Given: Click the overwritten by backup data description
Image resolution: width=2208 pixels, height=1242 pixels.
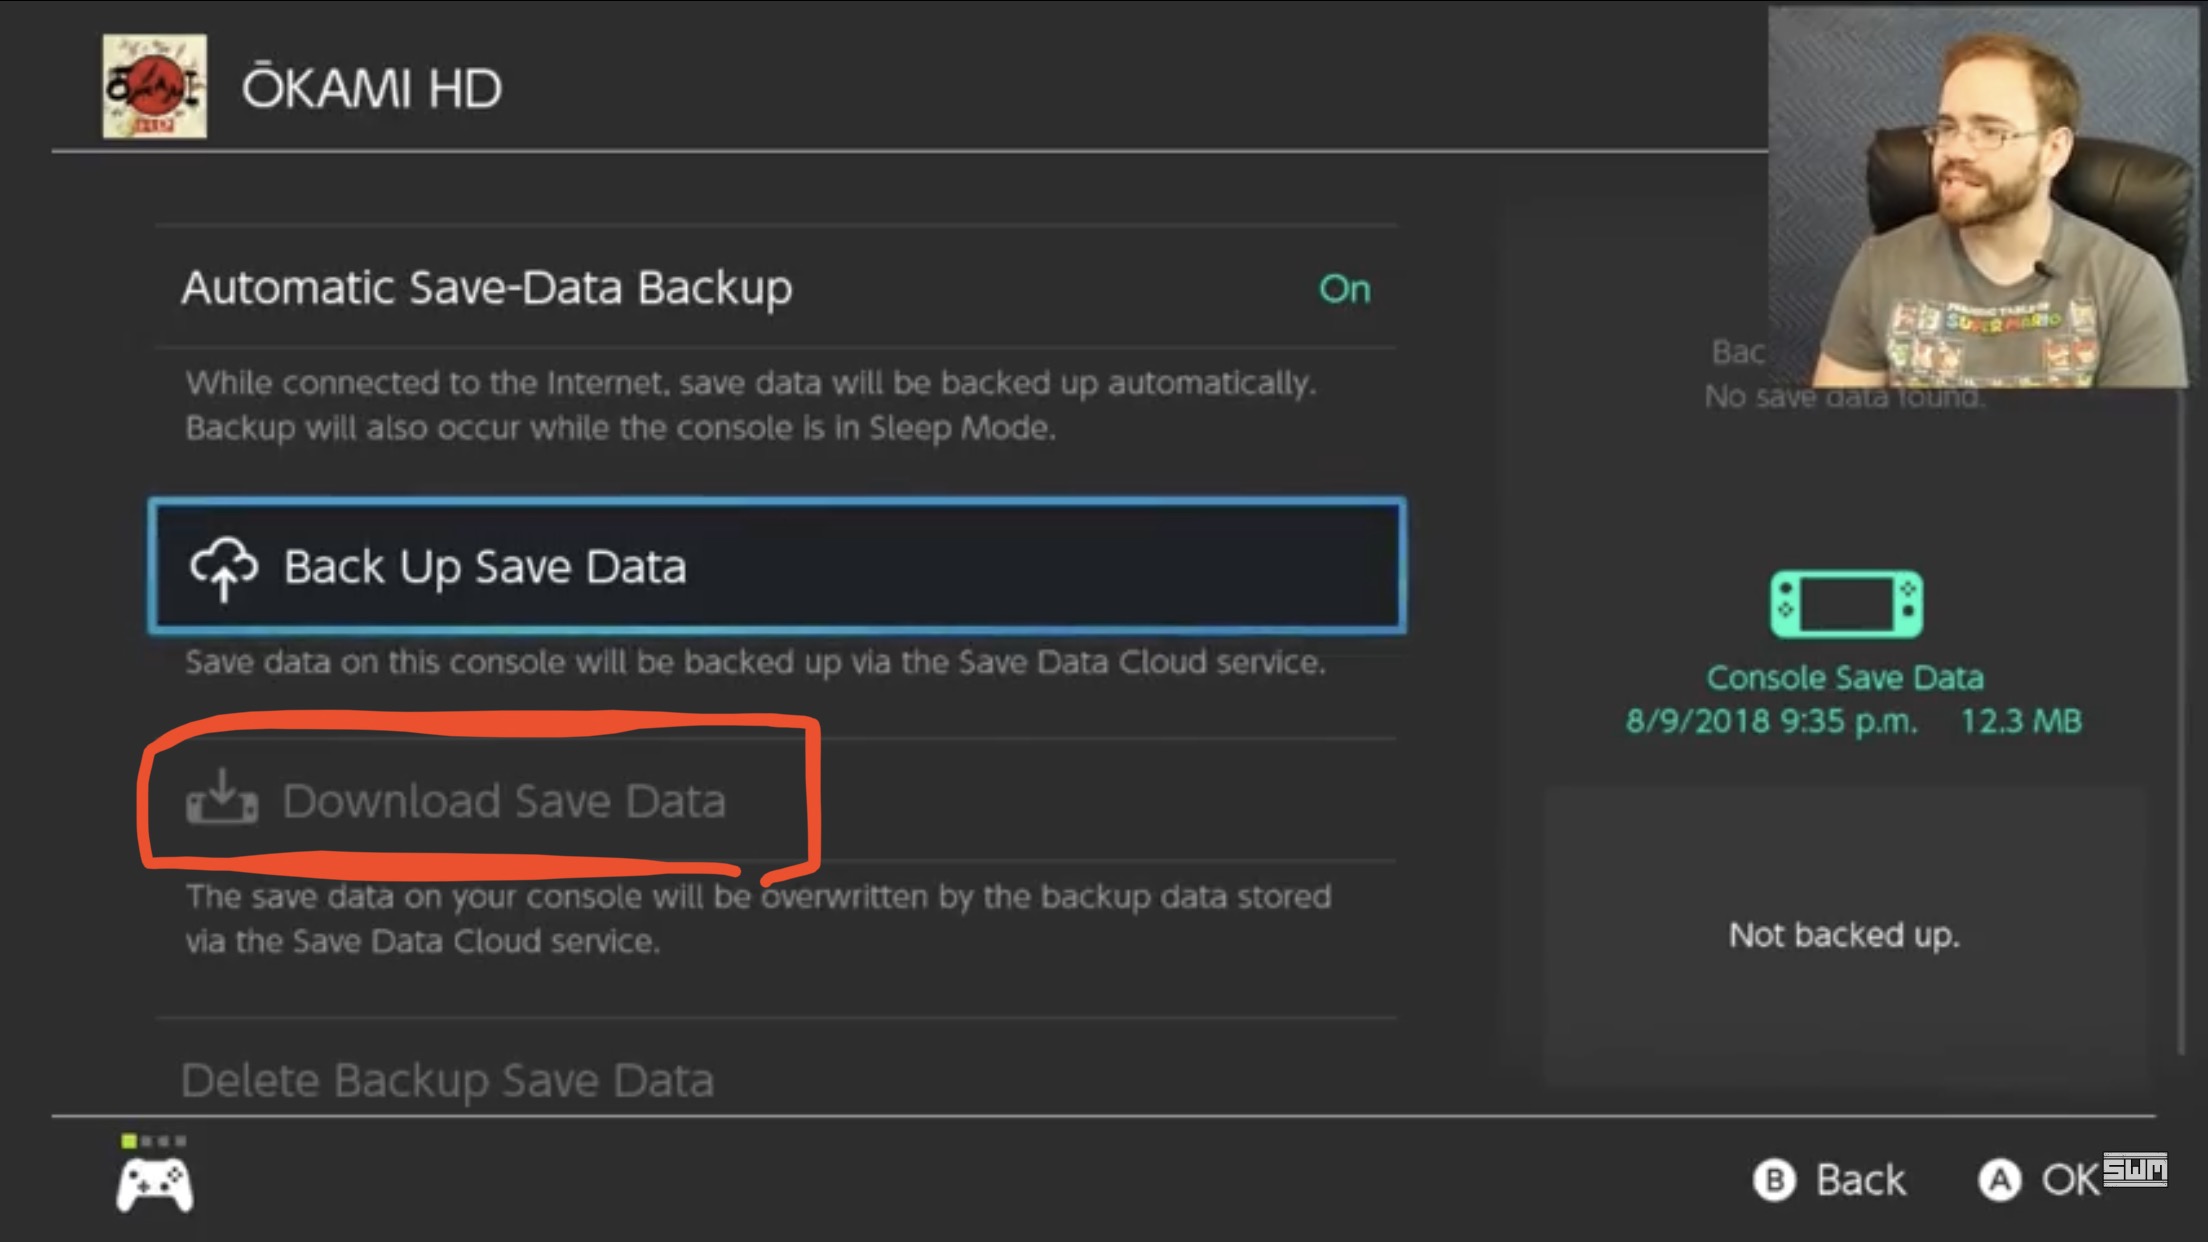Looking at the screenshot, I should point(758,918).
